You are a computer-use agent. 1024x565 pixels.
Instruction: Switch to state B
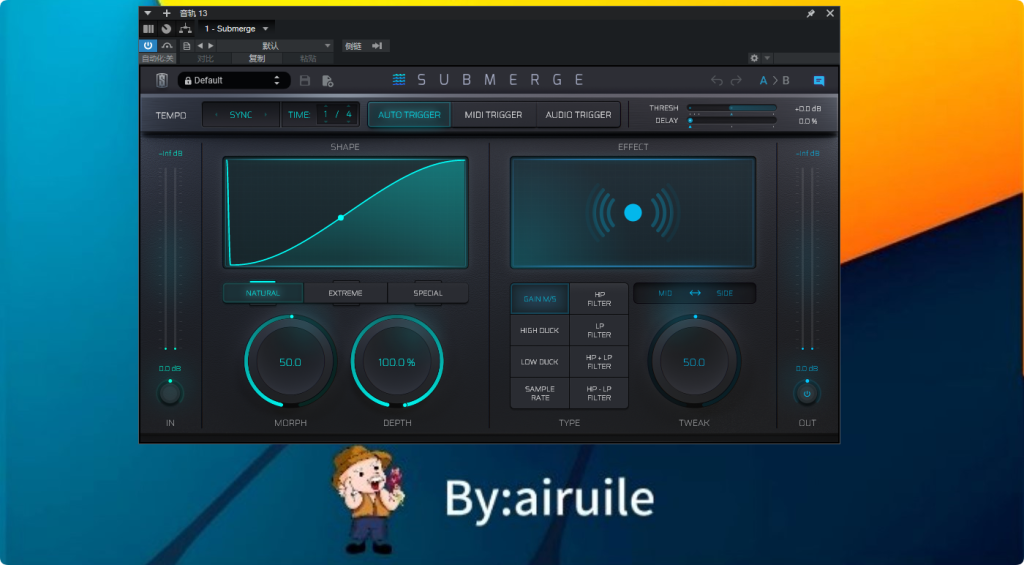pos(786,81)
